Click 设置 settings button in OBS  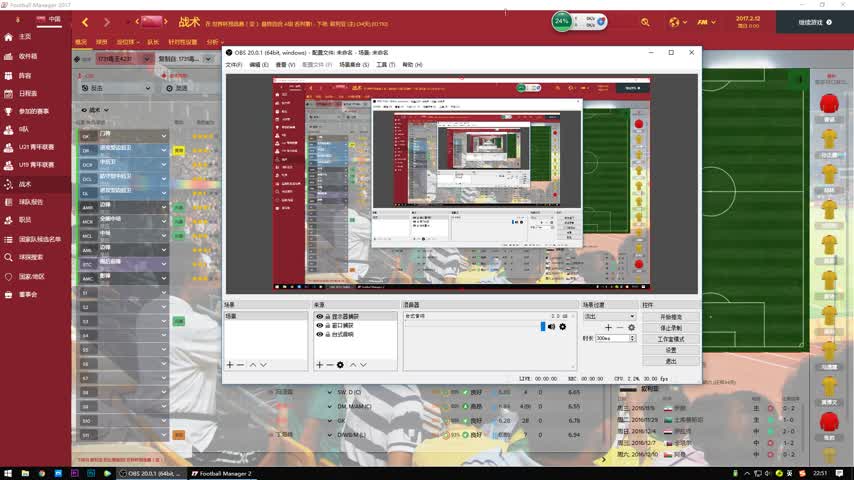(671, 350)
